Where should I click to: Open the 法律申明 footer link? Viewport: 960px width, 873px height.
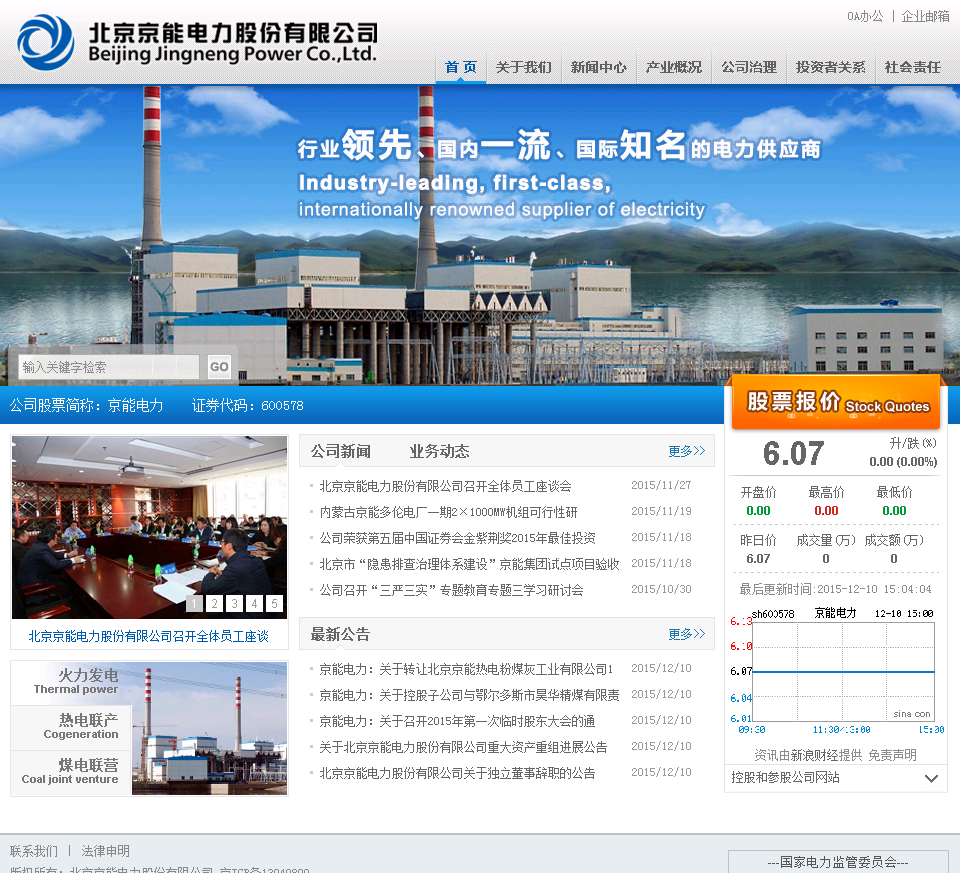105,851
